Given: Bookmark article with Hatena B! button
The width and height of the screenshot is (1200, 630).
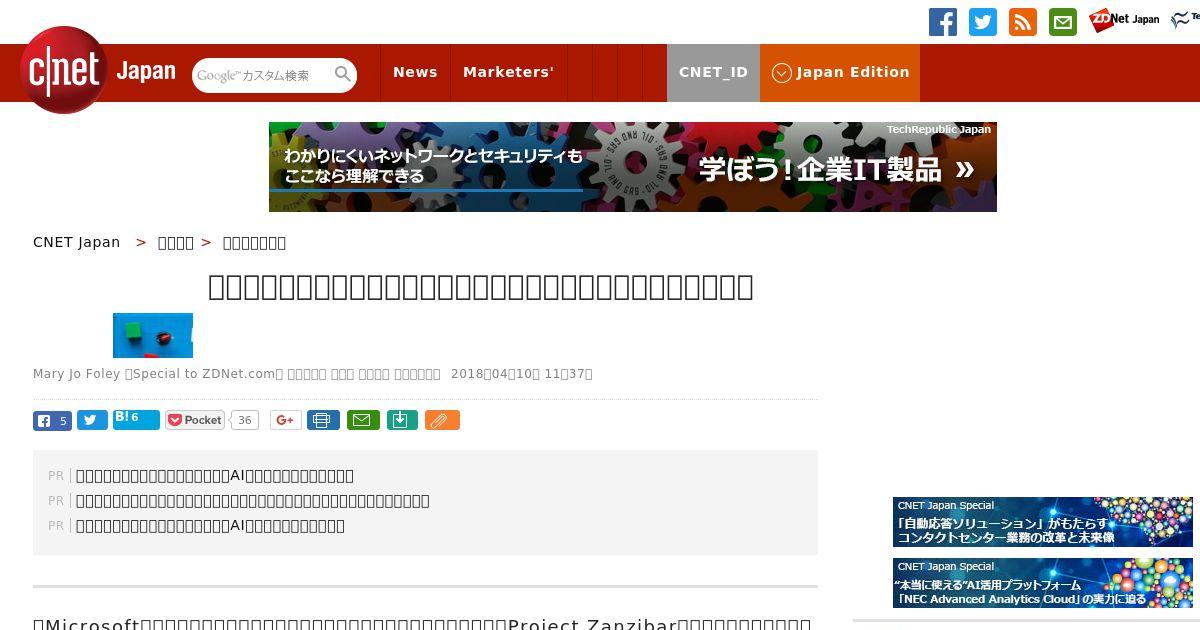Looking at the screenshot, I should pos(136,419).
